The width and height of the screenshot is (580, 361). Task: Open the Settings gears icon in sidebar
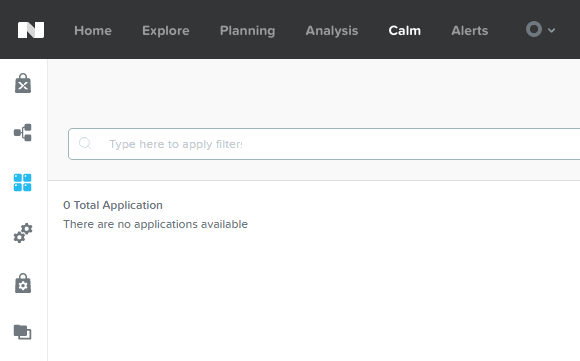pyautogui.click(x=23, y=233)
